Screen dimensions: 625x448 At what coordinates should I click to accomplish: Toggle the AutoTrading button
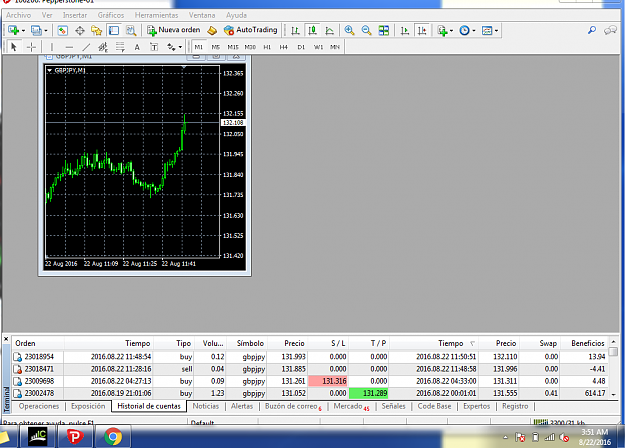point(250,30)
